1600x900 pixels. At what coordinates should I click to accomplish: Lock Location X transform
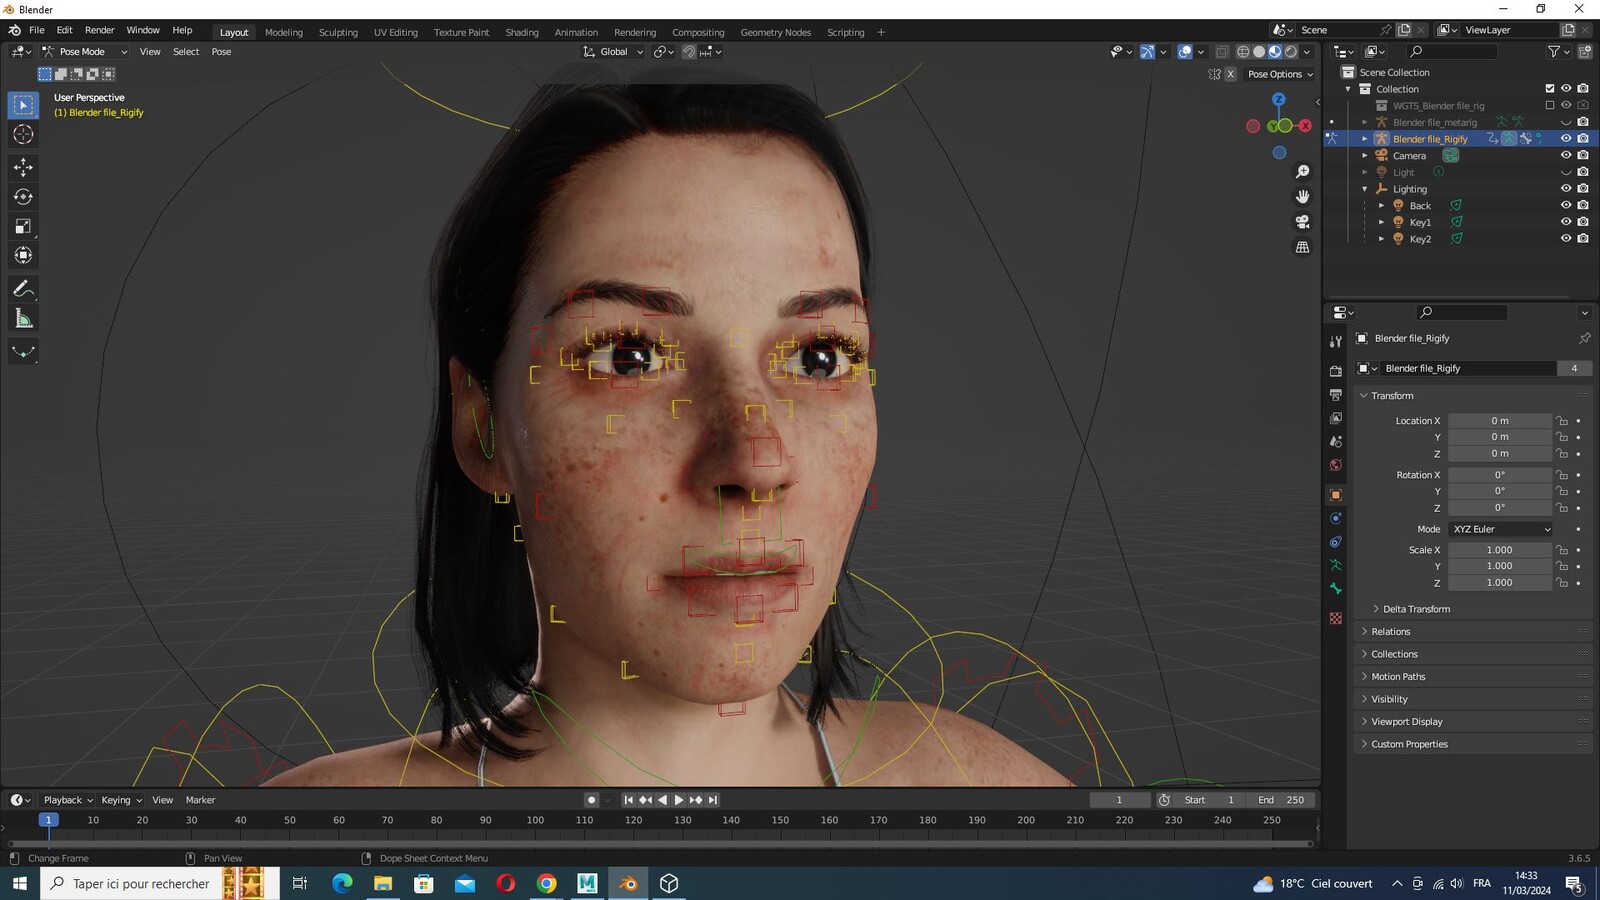[1562, 421]
